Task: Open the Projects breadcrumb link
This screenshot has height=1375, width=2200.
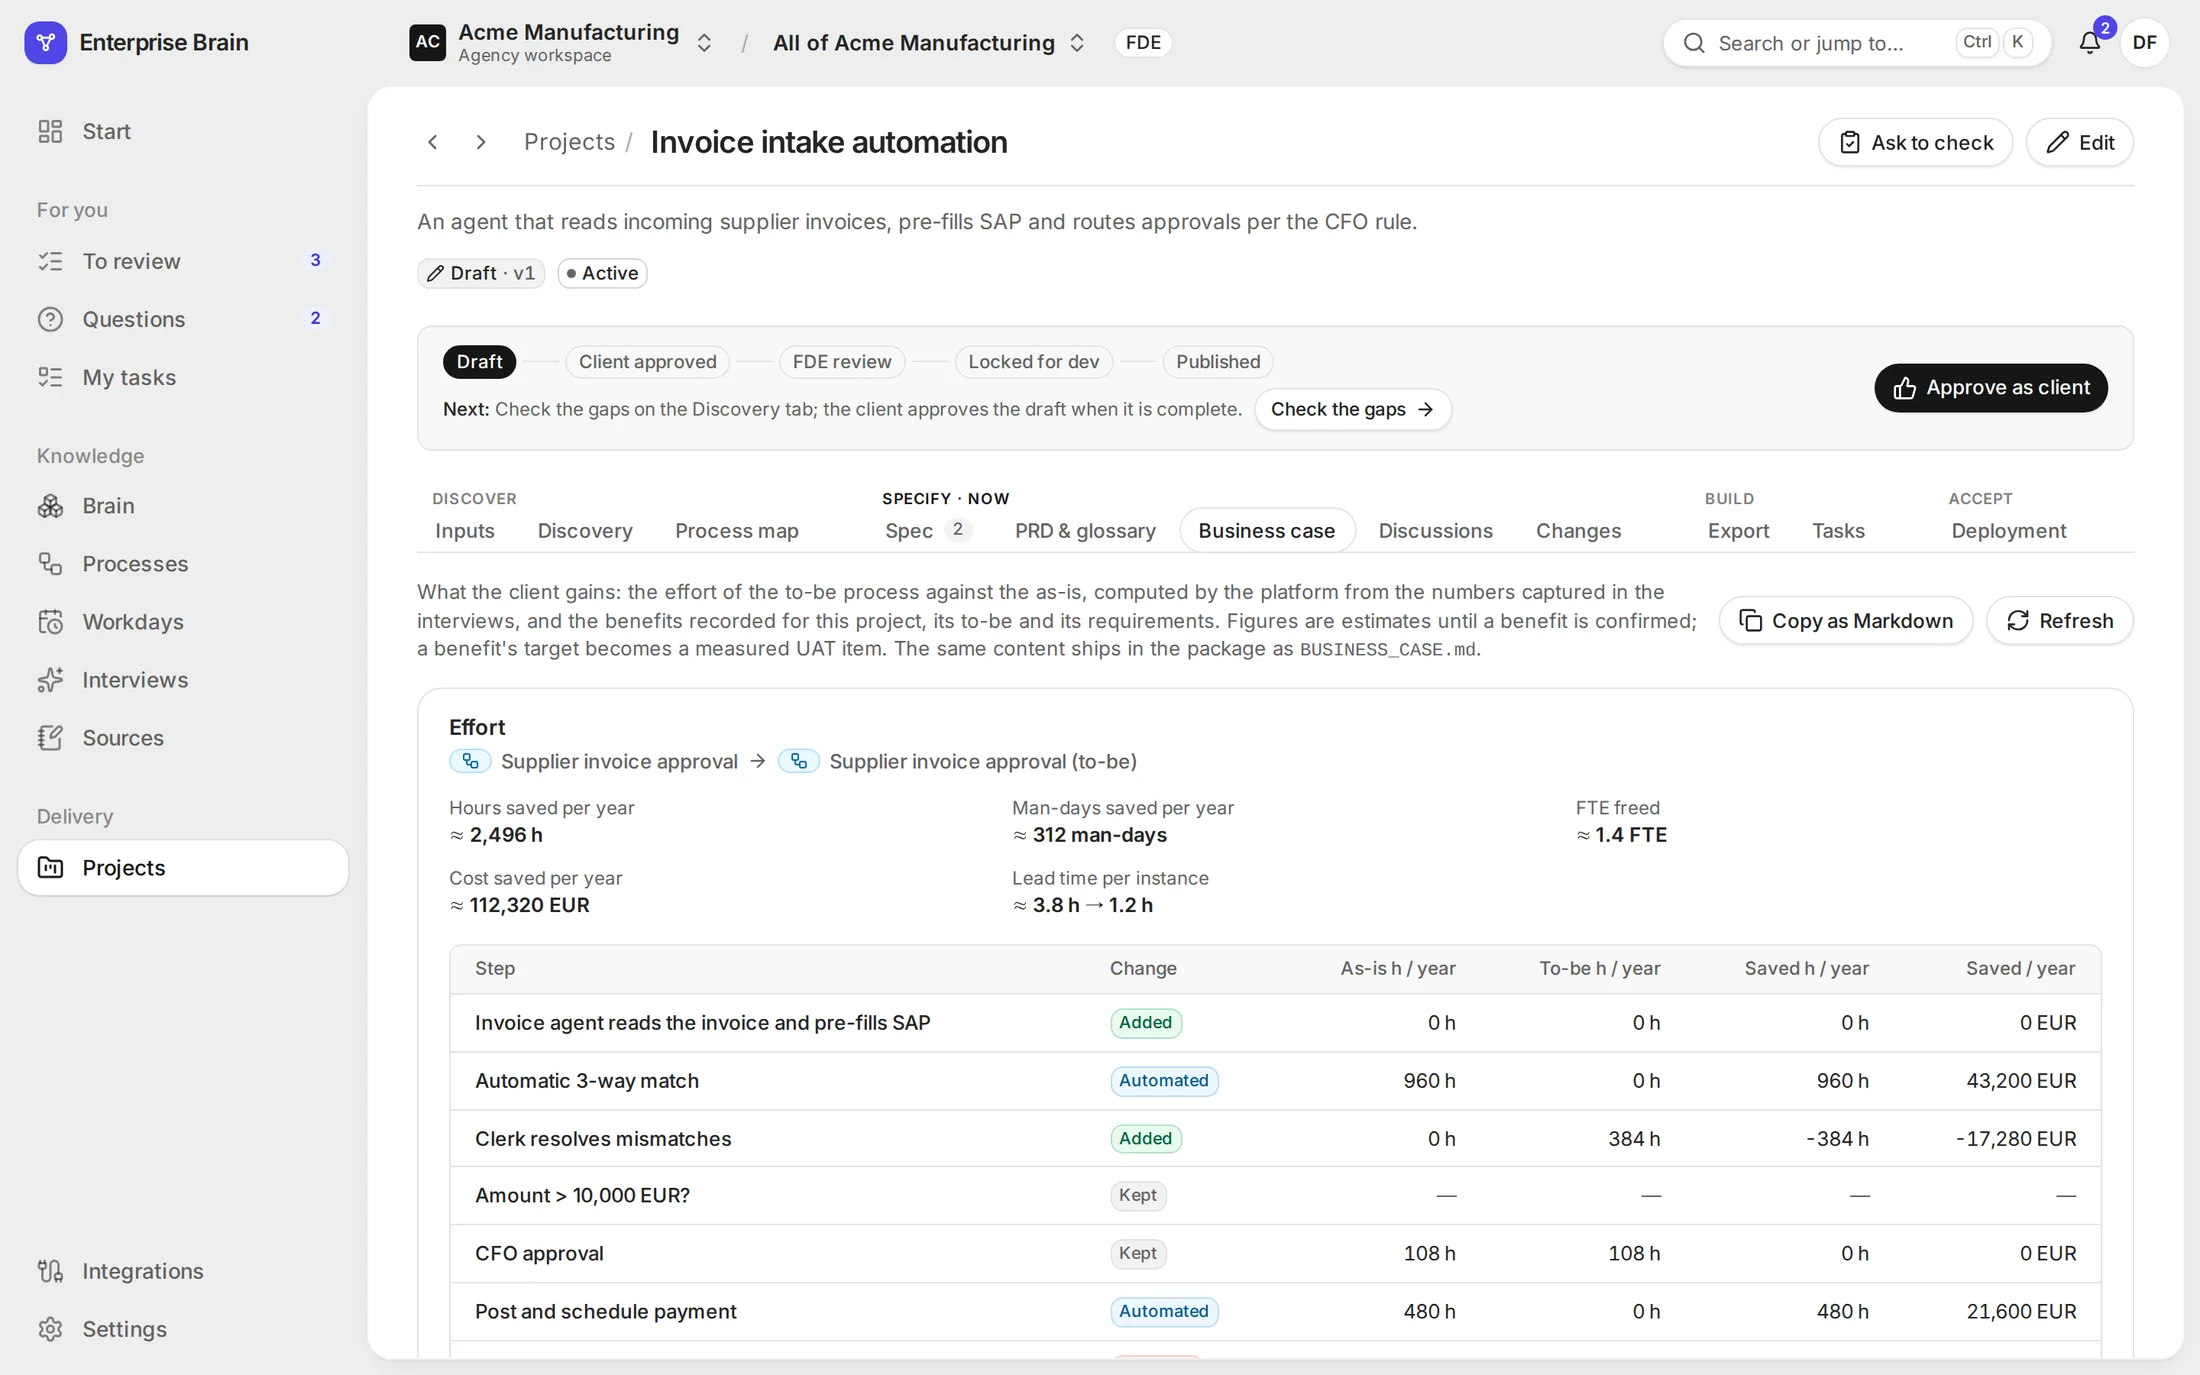Action: click(569, 142)
